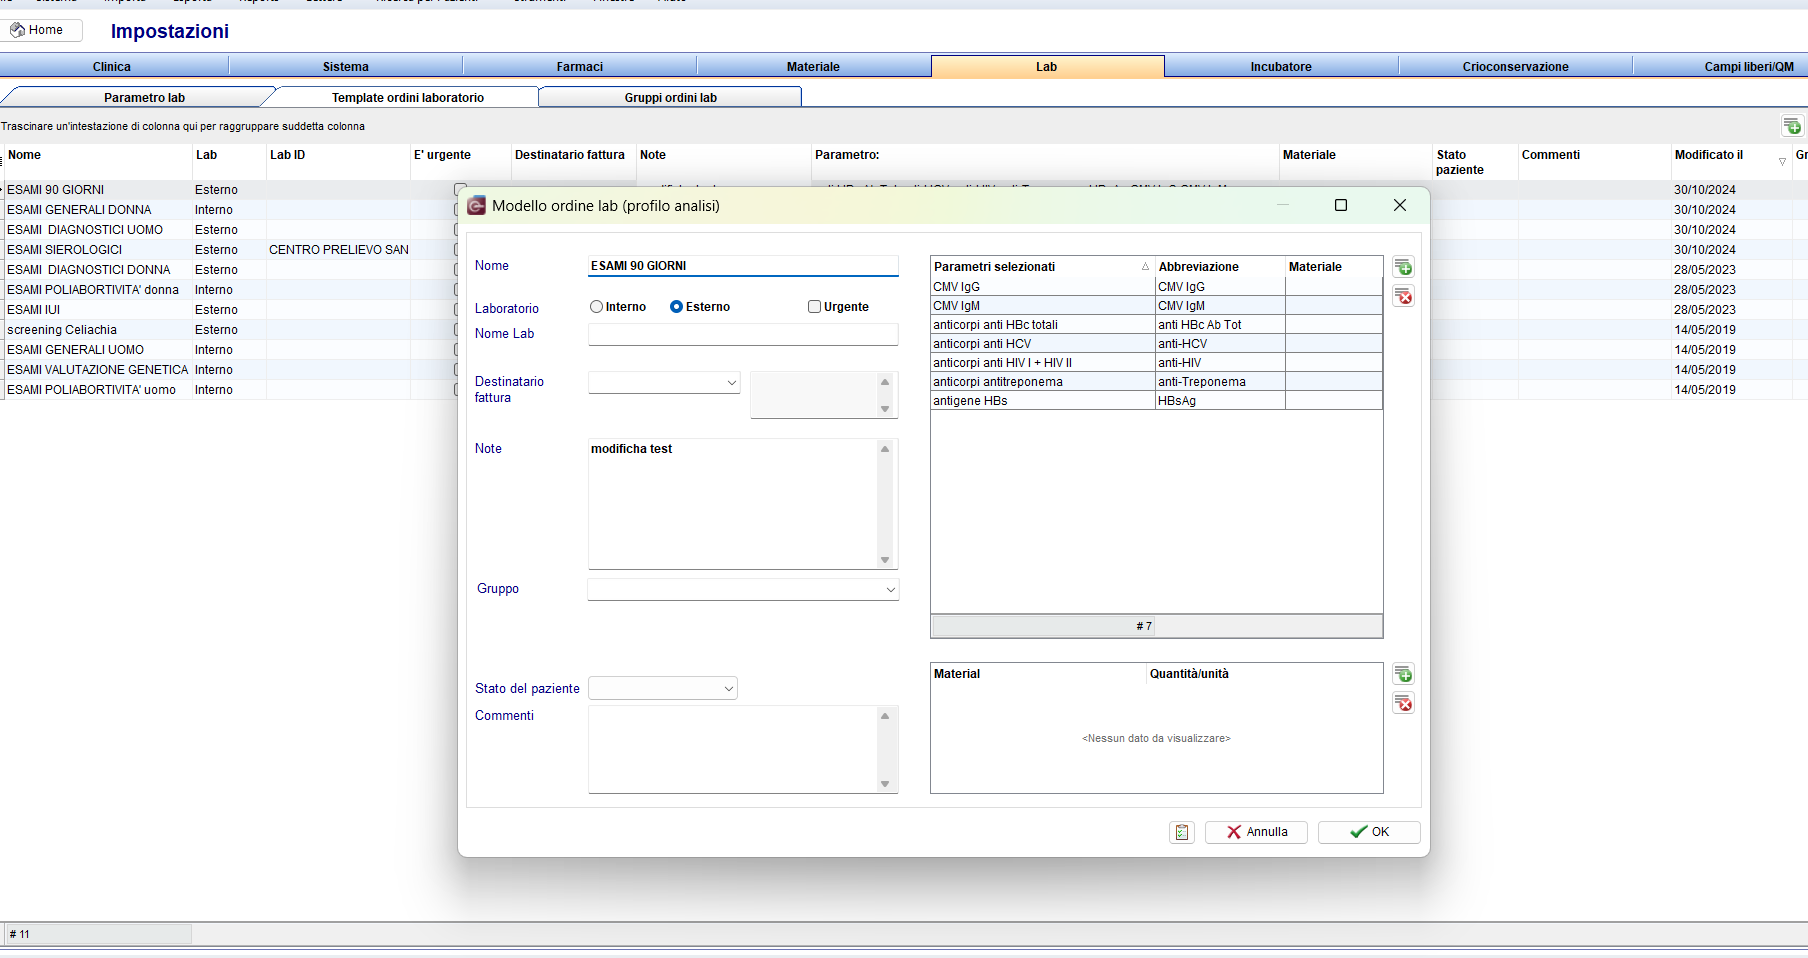The height and width of the screenshot is (958, 1808).
Task: Click Note area scroll down arrow
Action: pos(885,560)
